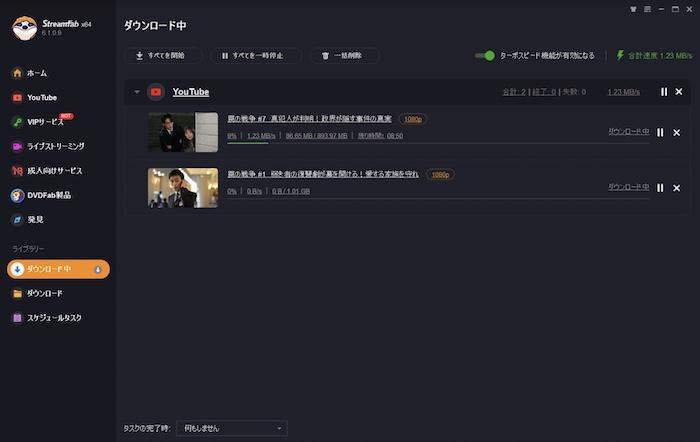
Task: Open the episode #7 video title
Action: coord(309,119)
